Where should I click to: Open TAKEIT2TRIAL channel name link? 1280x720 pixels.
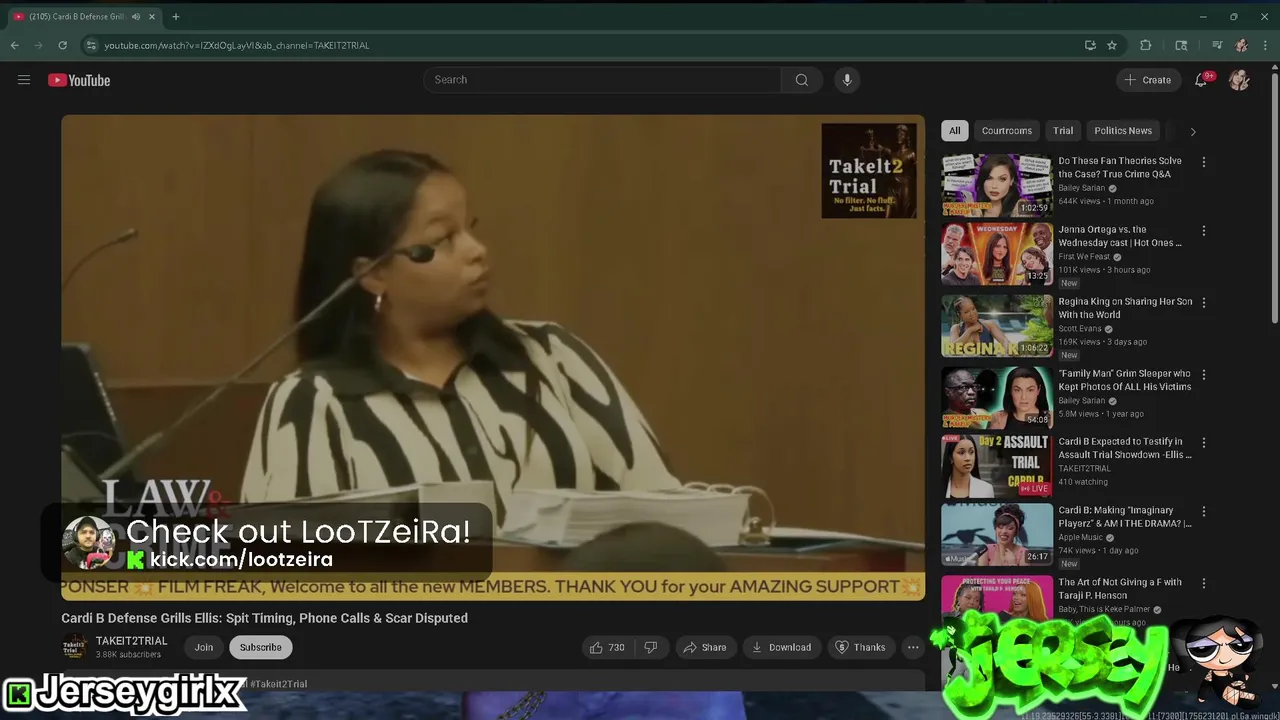[x=131, y=641]
